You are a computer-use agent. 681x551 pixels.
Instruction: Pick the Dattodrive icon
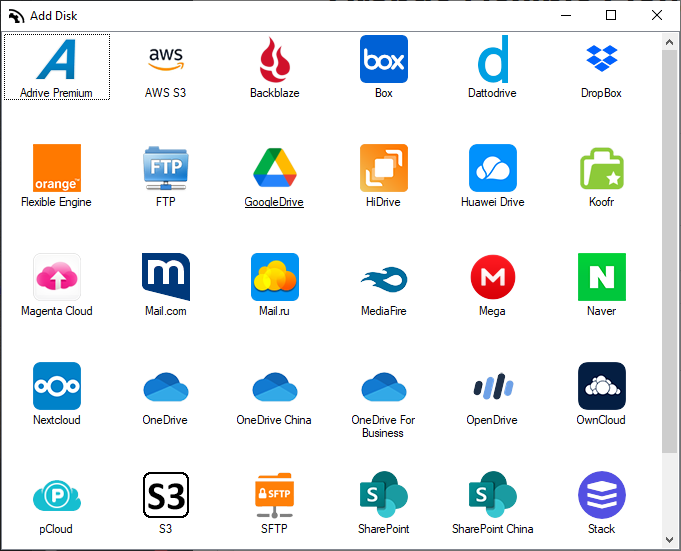pos(493,59)
